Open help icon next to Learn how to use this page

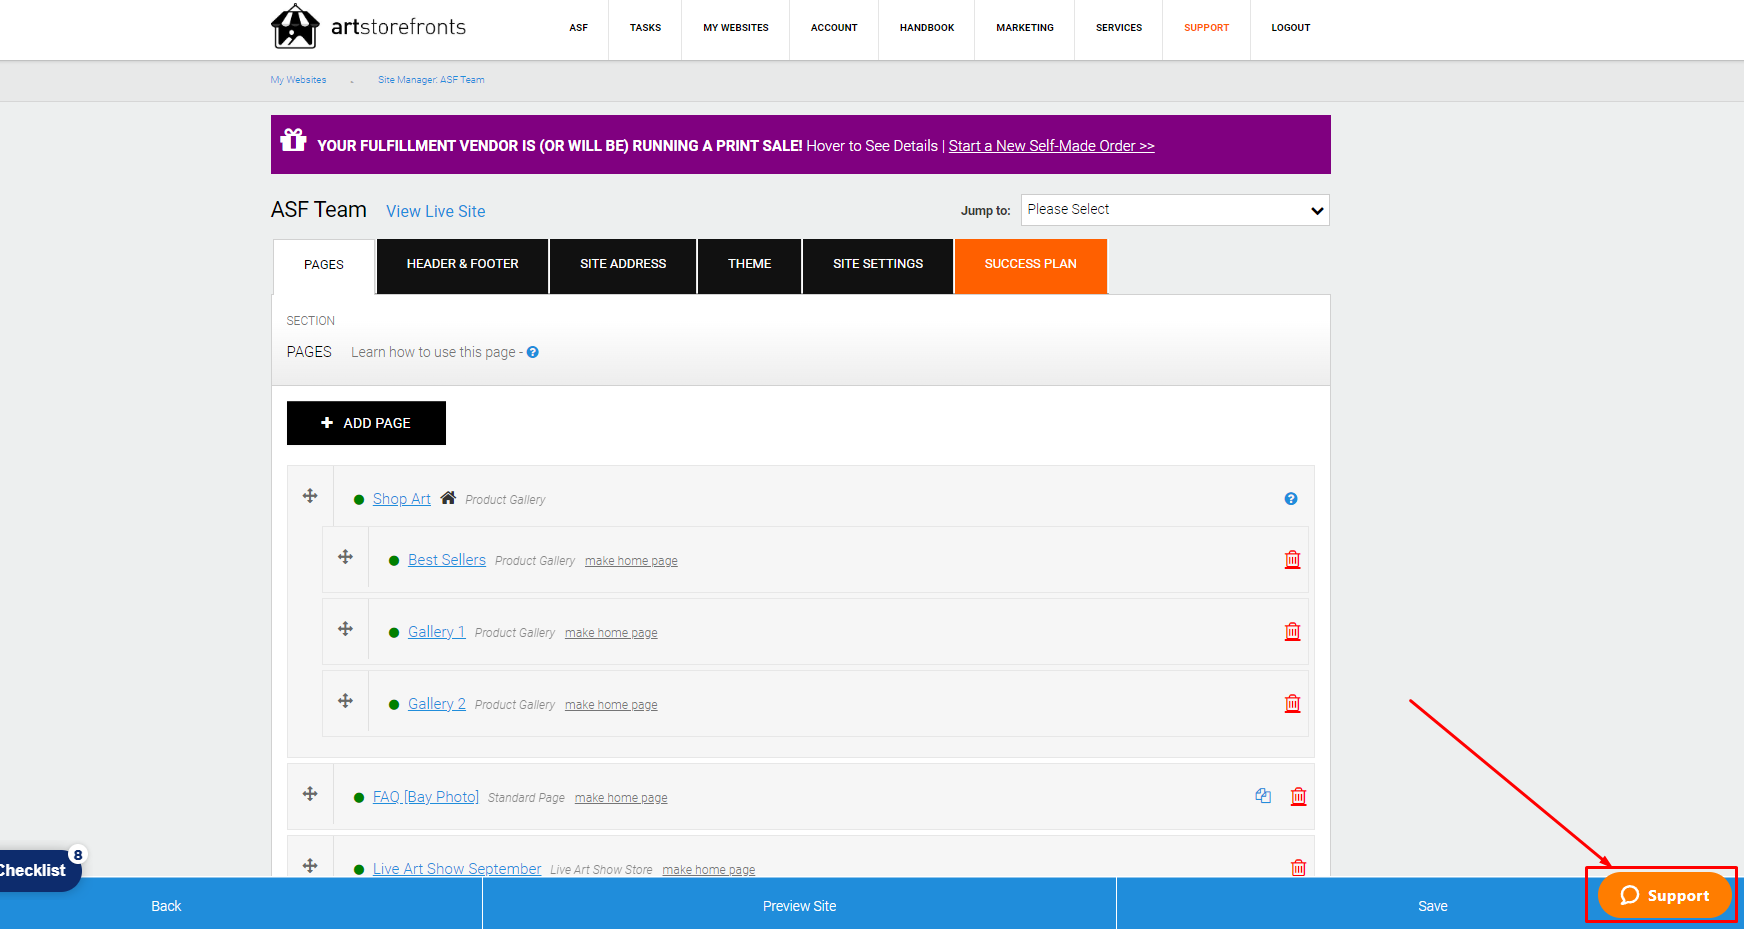(x=533, y=352)
